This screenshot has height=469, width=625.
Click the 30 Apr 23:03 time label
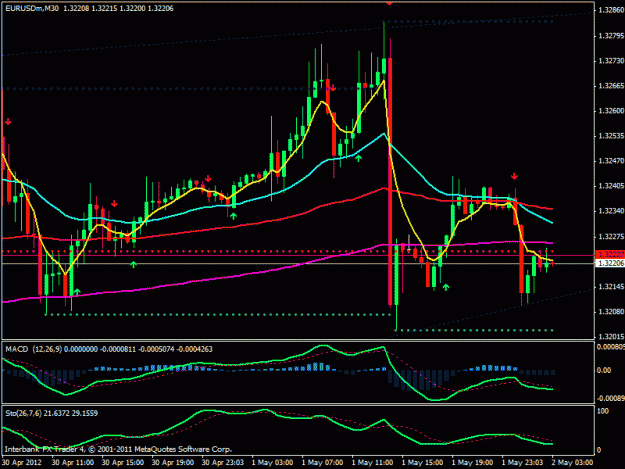point(222,463)
